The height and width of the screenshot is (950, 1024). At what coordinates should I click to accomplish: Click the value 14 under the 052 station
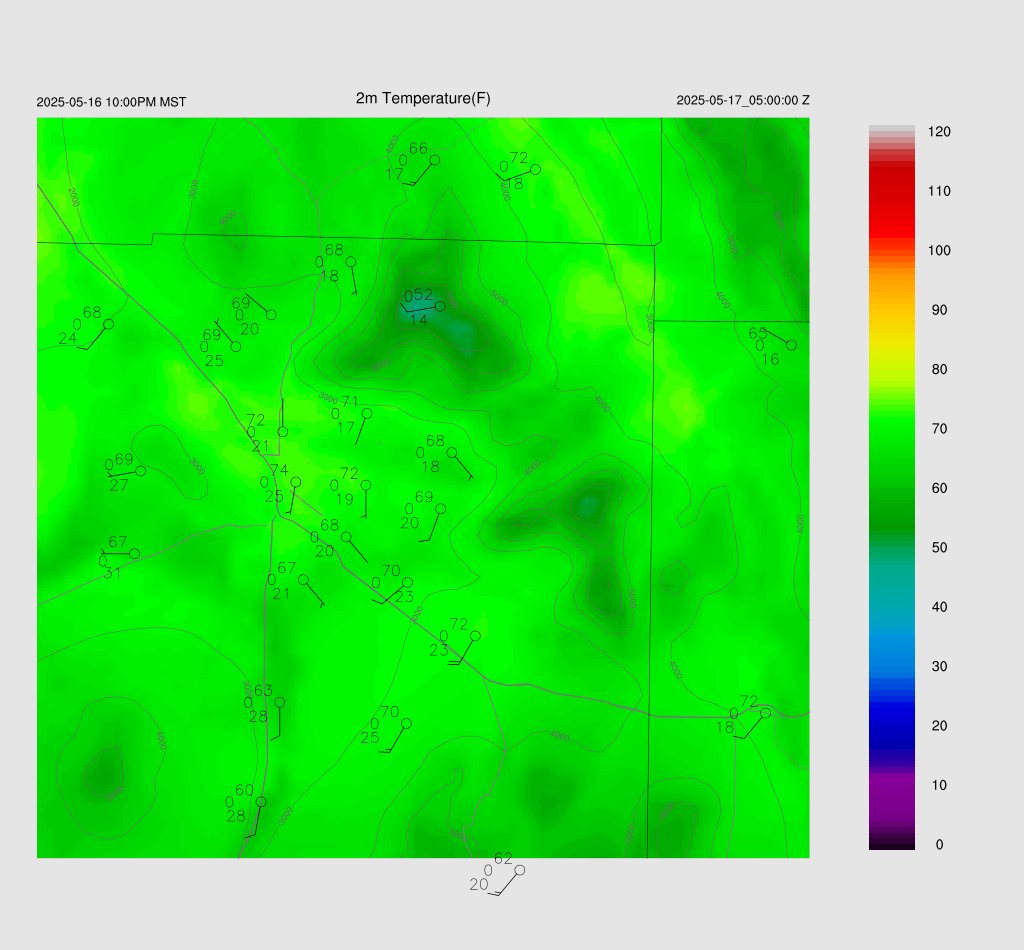pyautogui.click(x=419, y=320)
